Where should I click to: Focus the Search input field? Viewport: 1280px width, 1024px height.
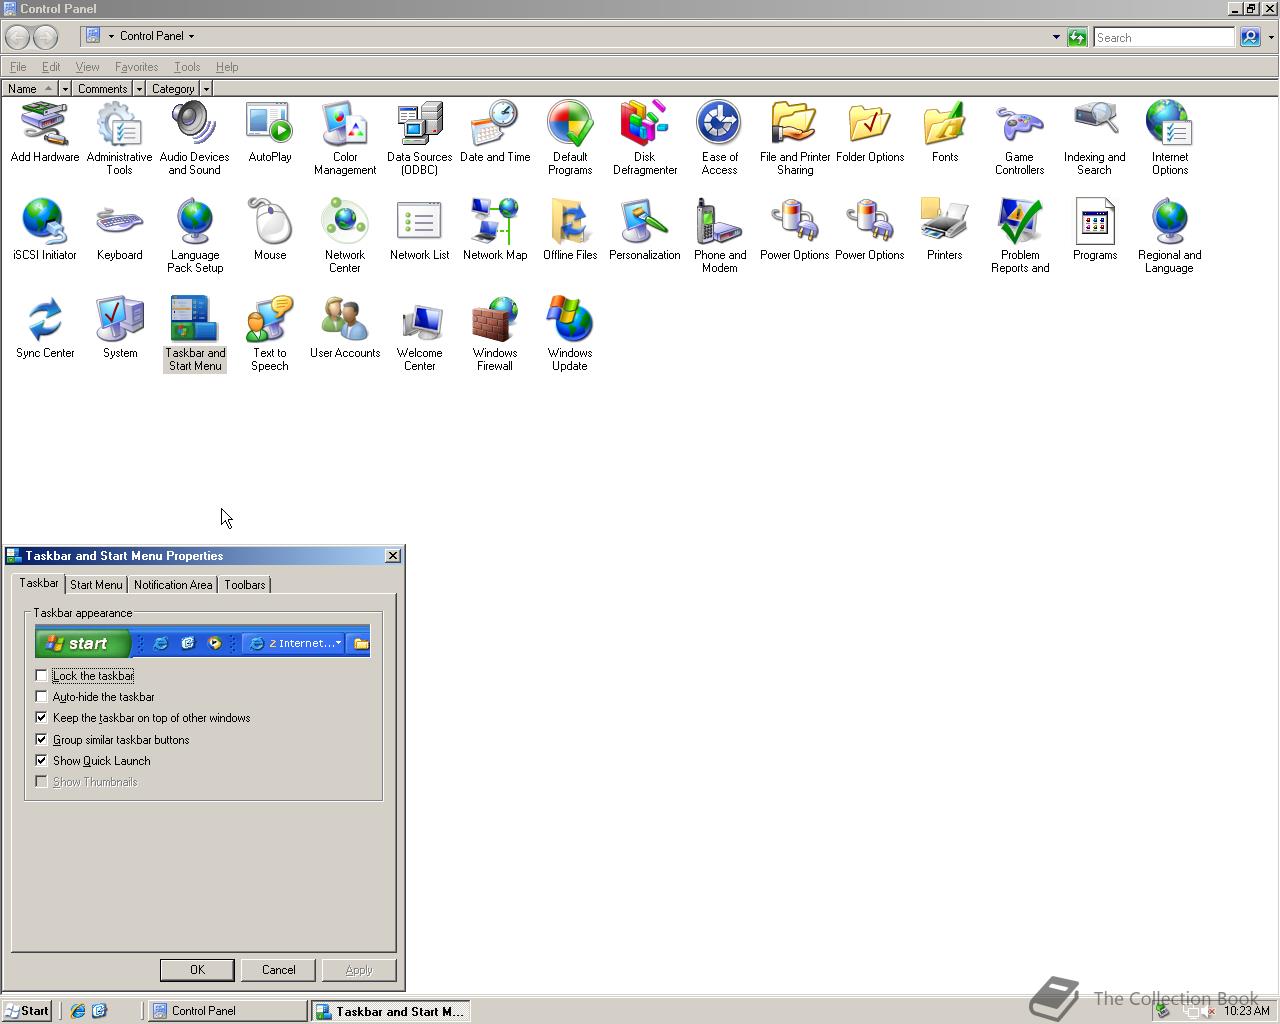1164,37
